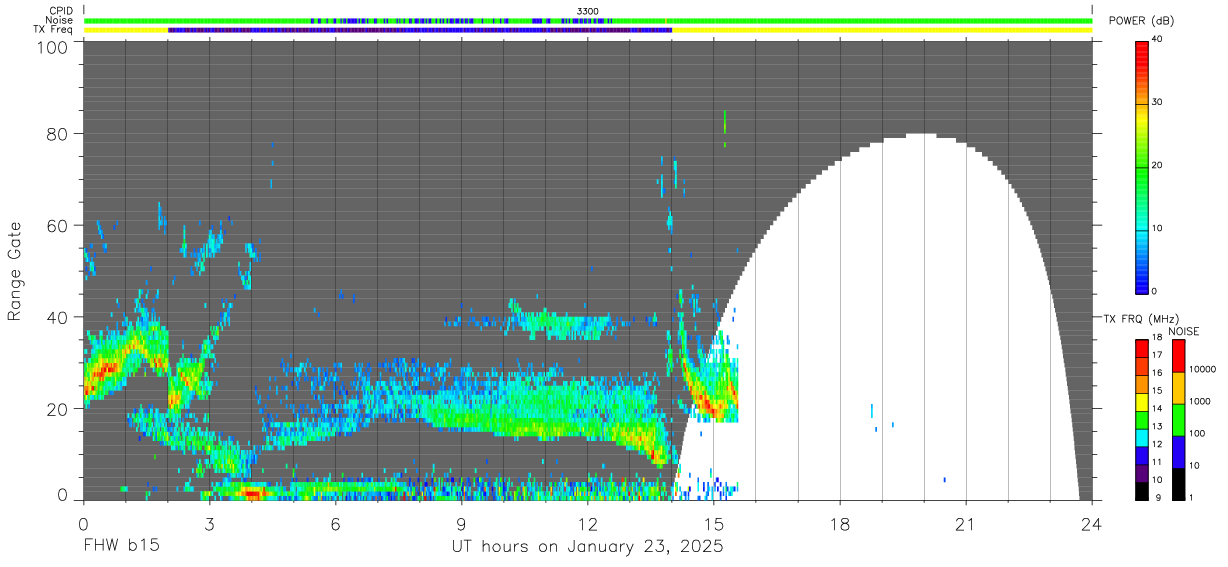Click the UT hours on January 23, 2025 title

coord(588,548)
